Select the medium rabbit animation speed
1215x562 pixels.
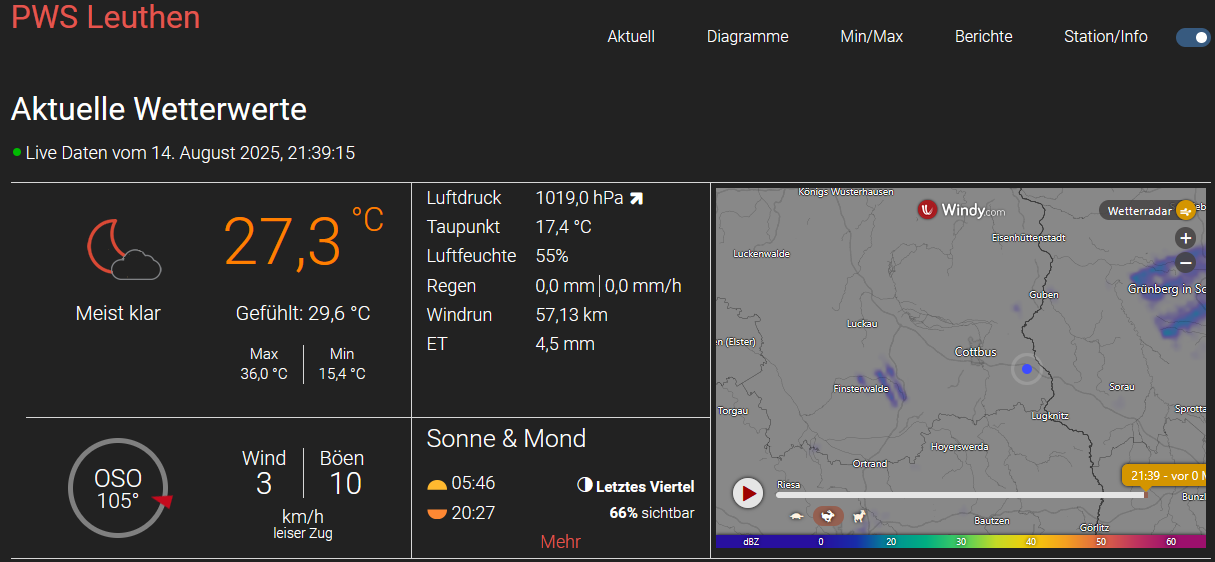pos(828,516)
